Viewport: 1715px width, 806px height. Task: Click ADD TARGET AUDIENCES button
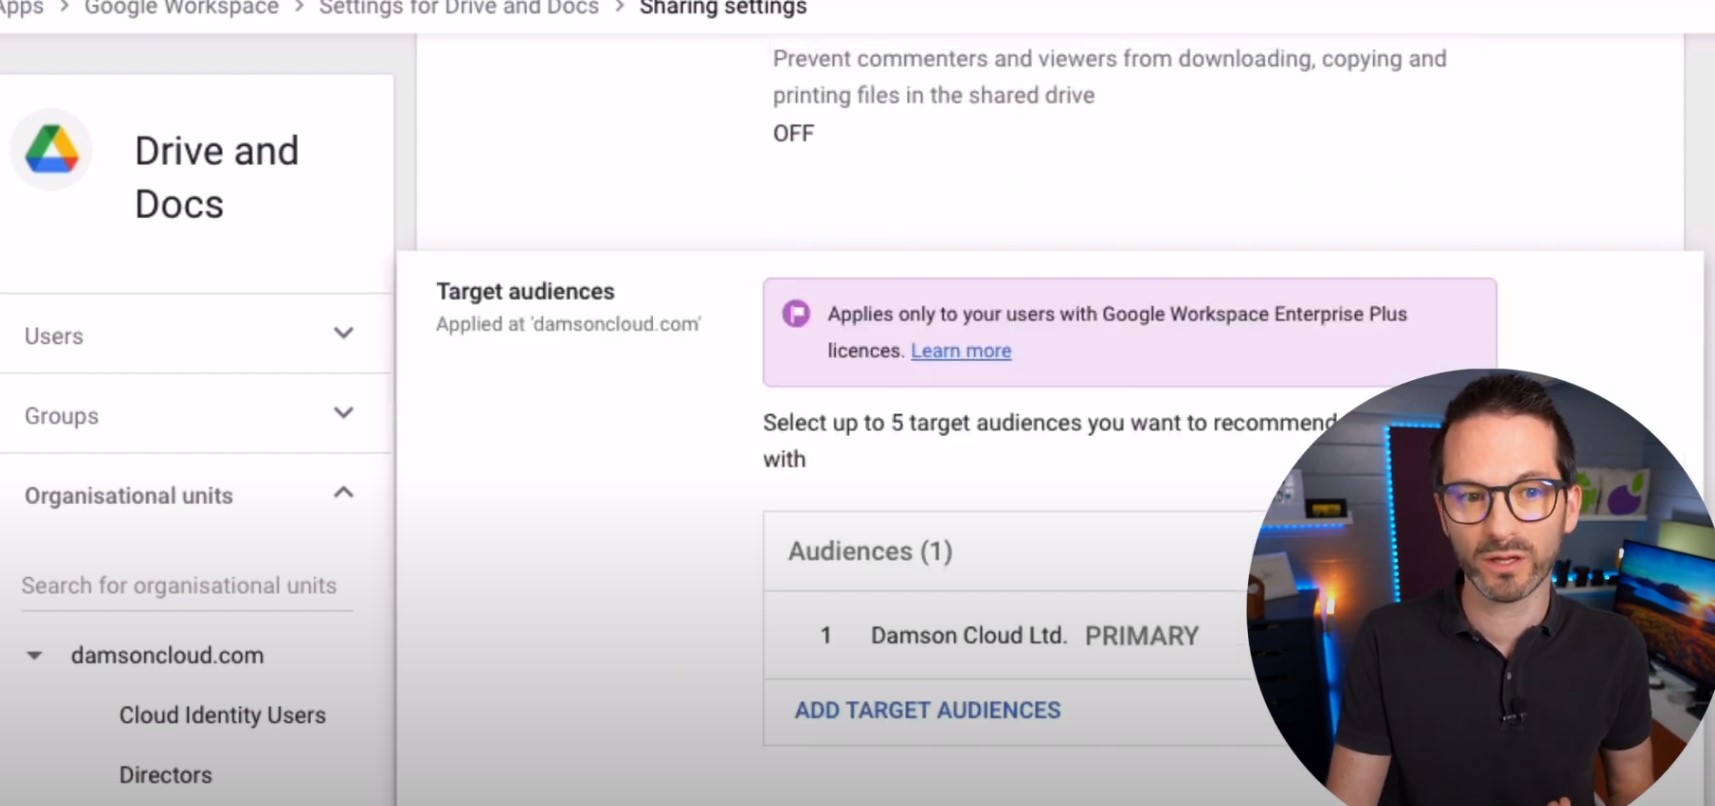[928, 710]
